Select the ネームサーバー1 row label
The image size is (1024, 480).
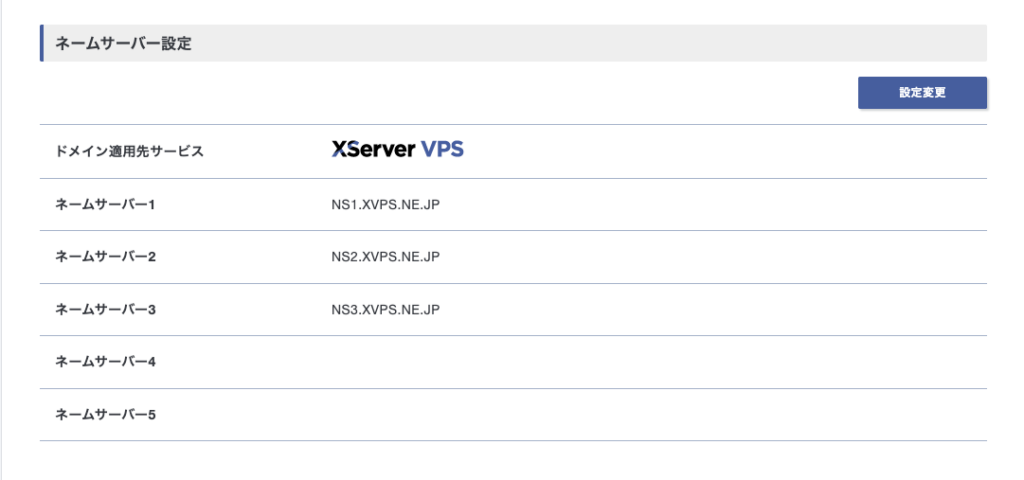pyautogui.click(x=106, y=205)
